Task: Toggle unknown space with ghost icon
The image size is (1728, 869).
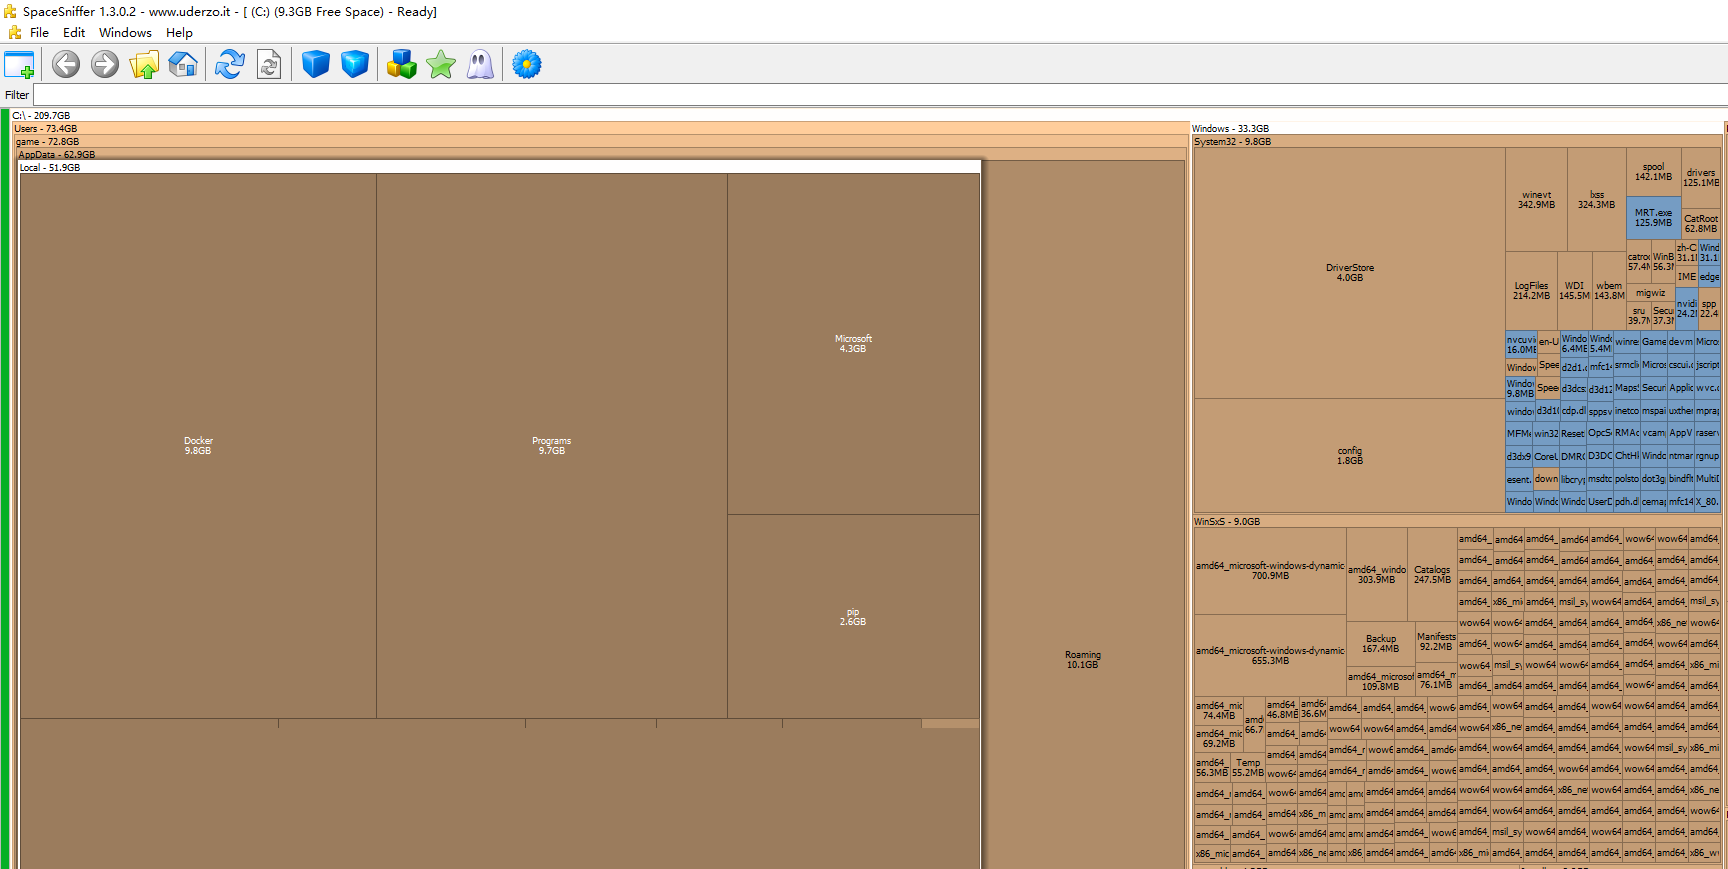Action: 480,65
